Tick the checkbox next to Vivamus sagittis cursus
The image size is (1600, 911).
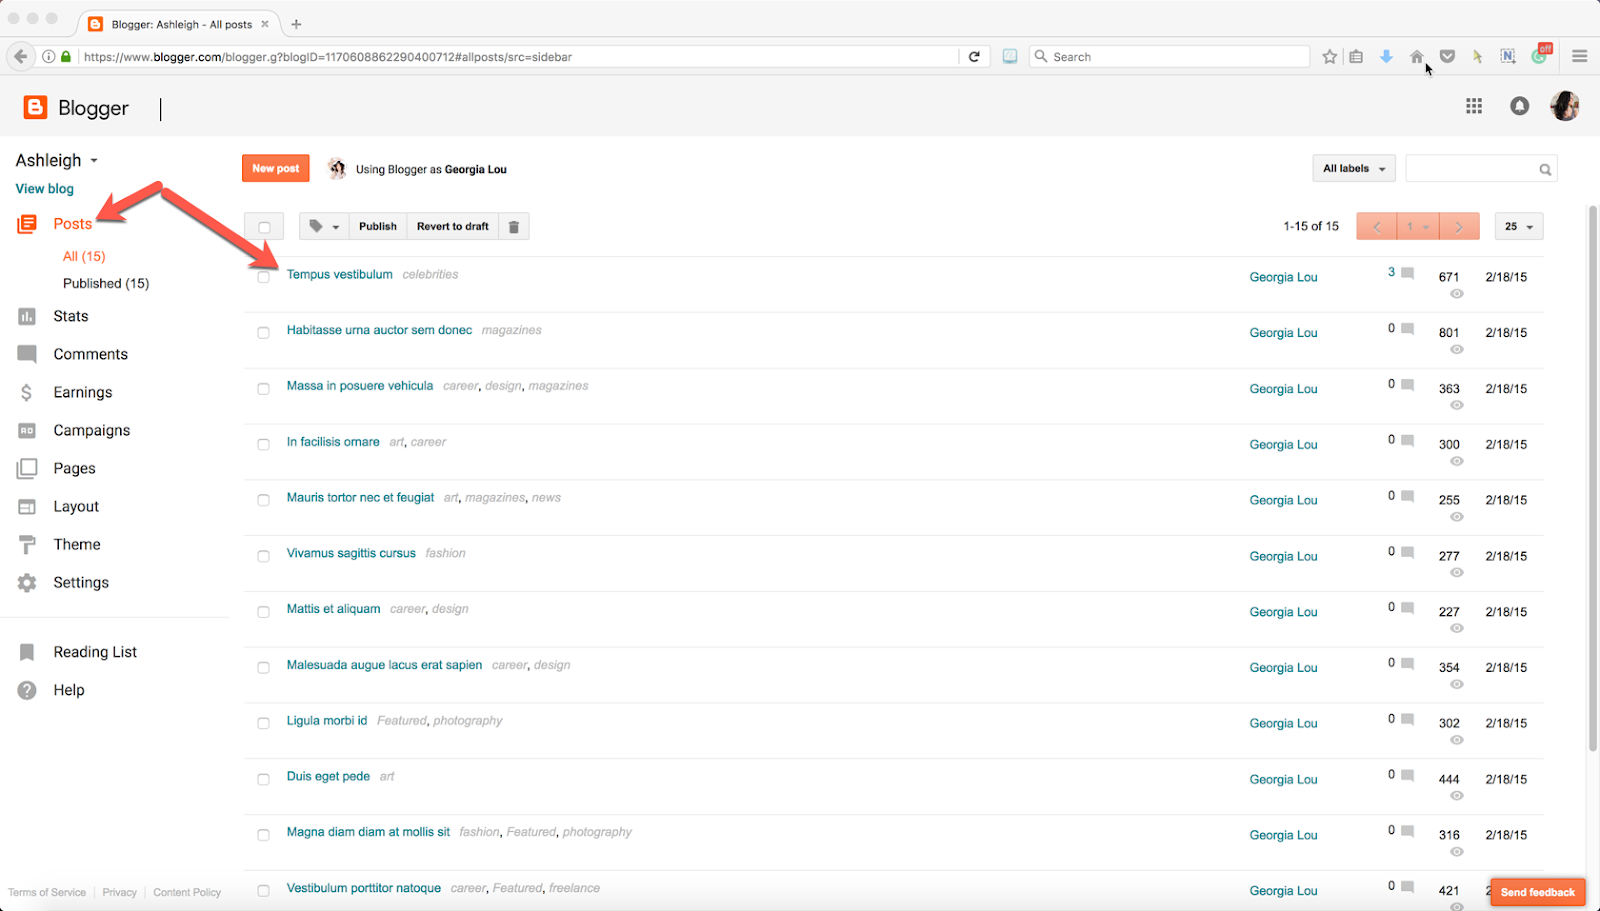pyautogui.click(x=263, y=555)
